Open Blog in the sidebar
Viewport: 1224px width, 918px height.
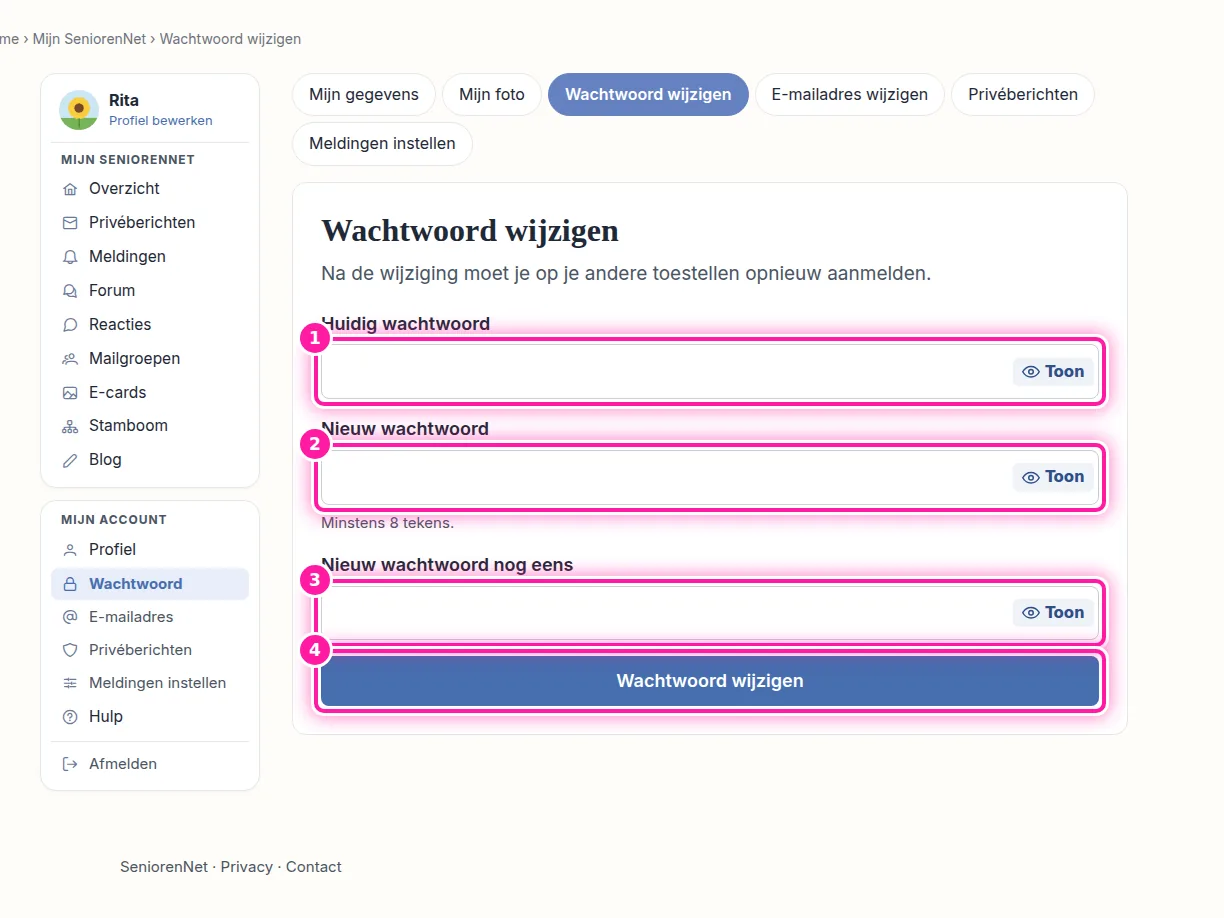tap(150, 460)
